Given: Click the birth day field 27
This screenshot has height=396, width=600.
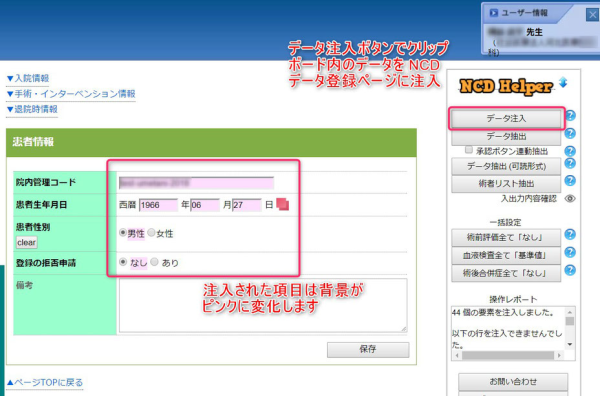Looking at the screenshot, I should pos(247,205).
